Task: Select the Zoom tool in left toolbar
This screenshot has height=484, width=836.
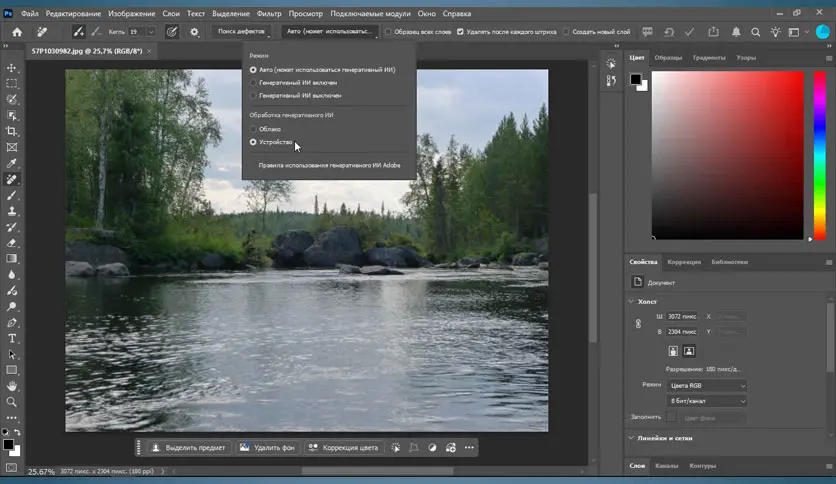Action: pos(11,402)
